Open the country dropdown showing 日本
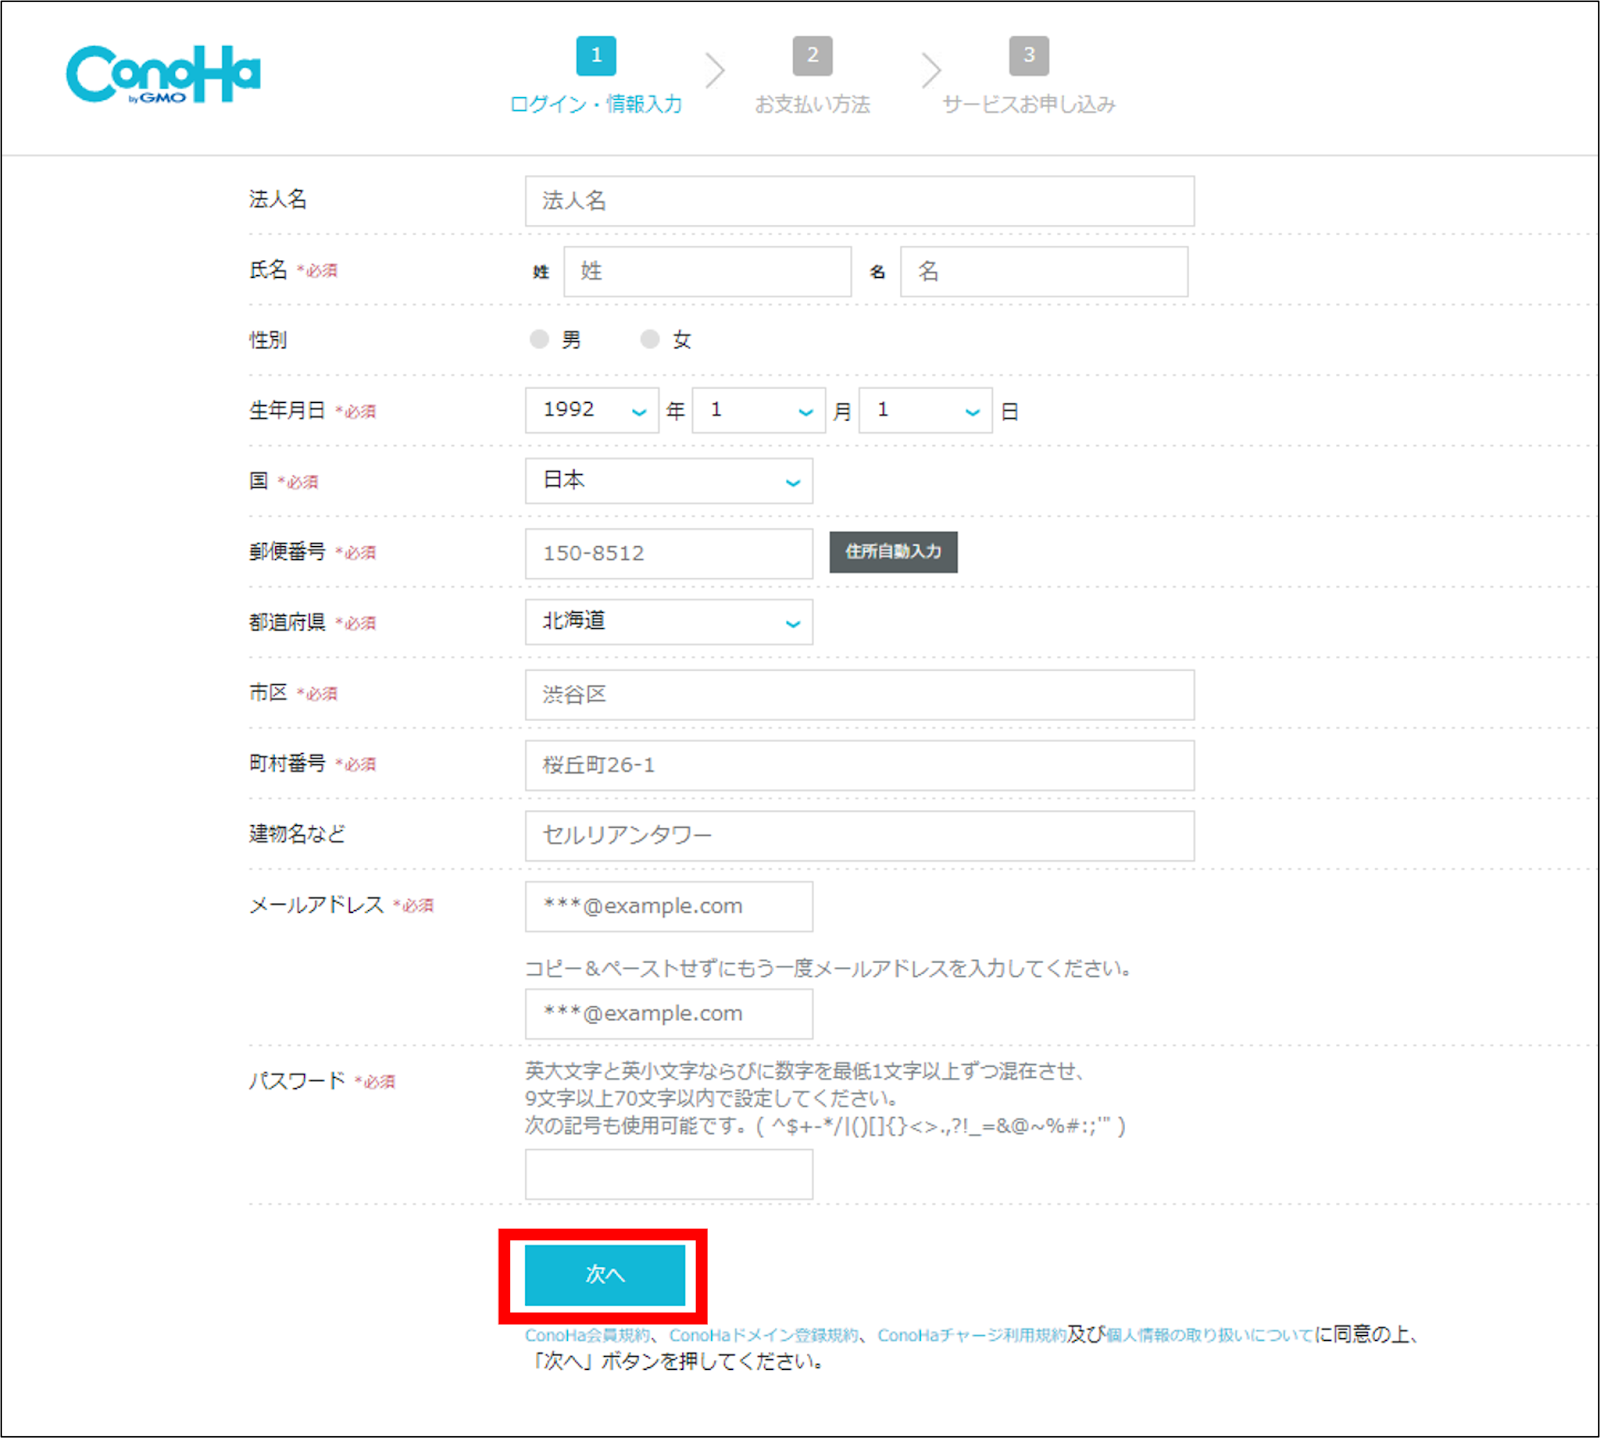Image resolution: width=1600 pixels, height=1438 pixels. click(668, 481)
